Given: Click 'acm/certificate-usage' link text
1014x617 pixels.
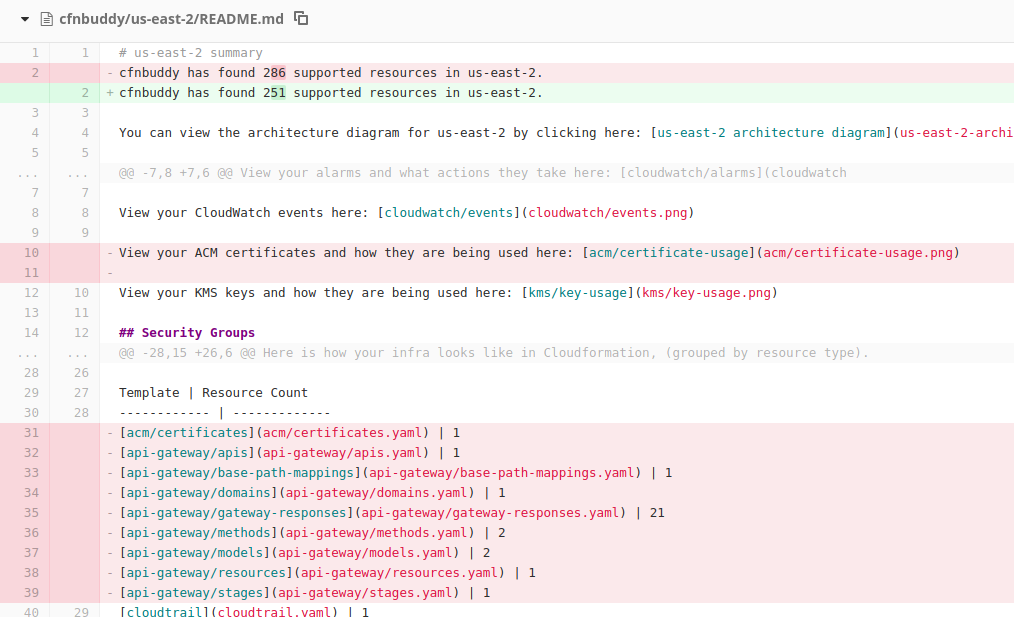Looking at the screenshot, I should click(669, 254).
